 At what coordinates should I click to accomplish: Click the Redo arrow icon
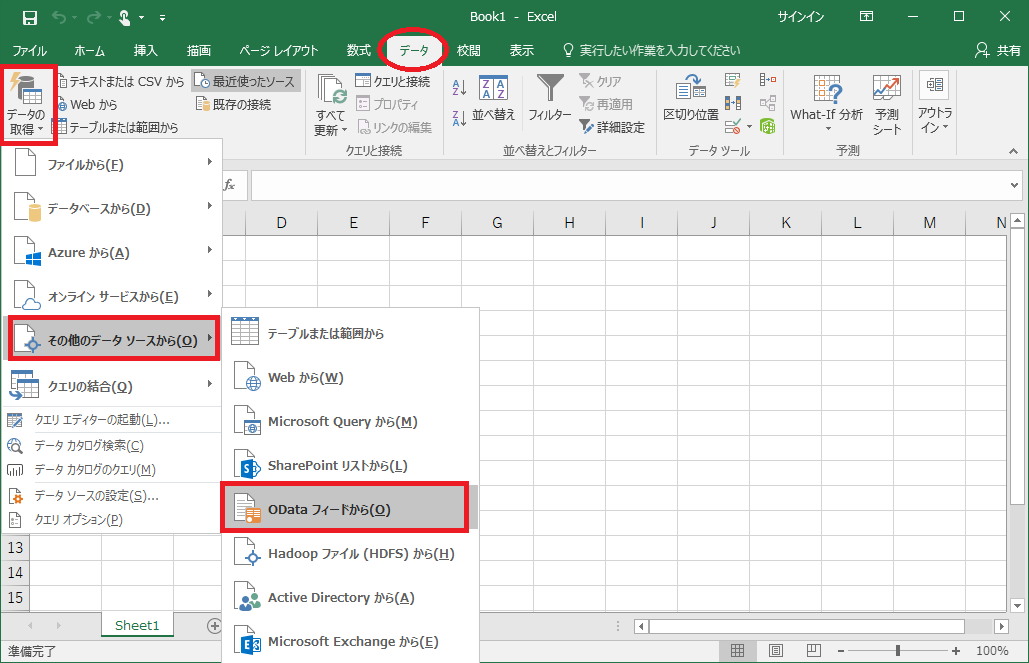click(x=94, y=18)
